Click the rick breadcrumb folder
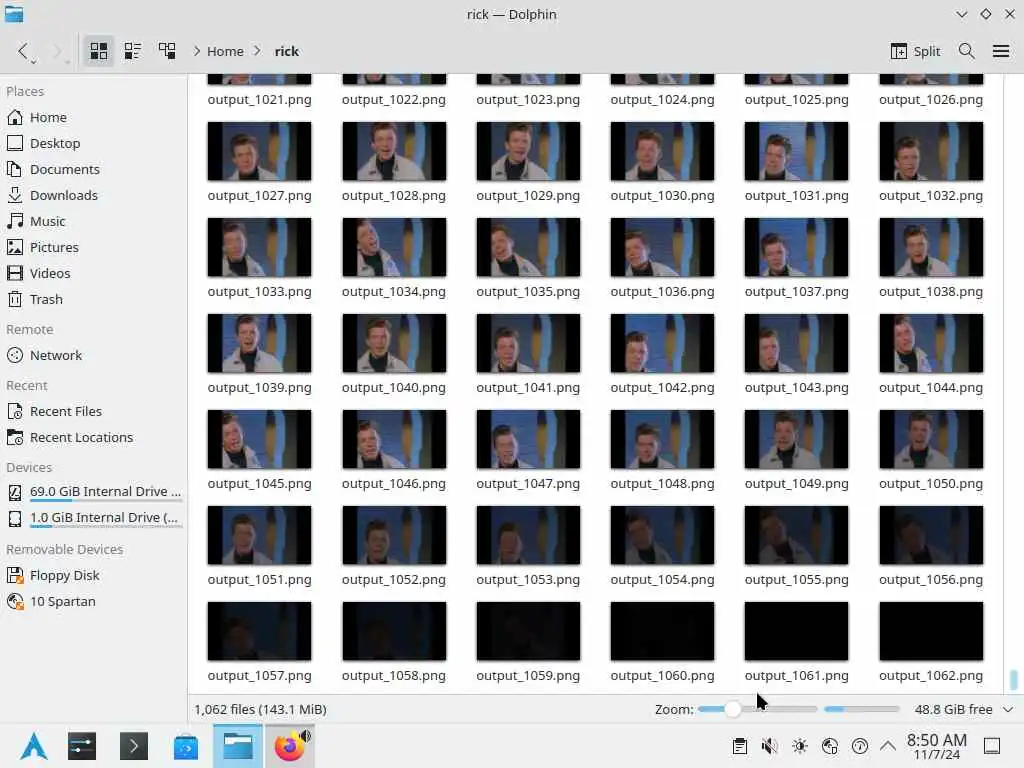Screen dimensions: 1024x768 (287, 51)
